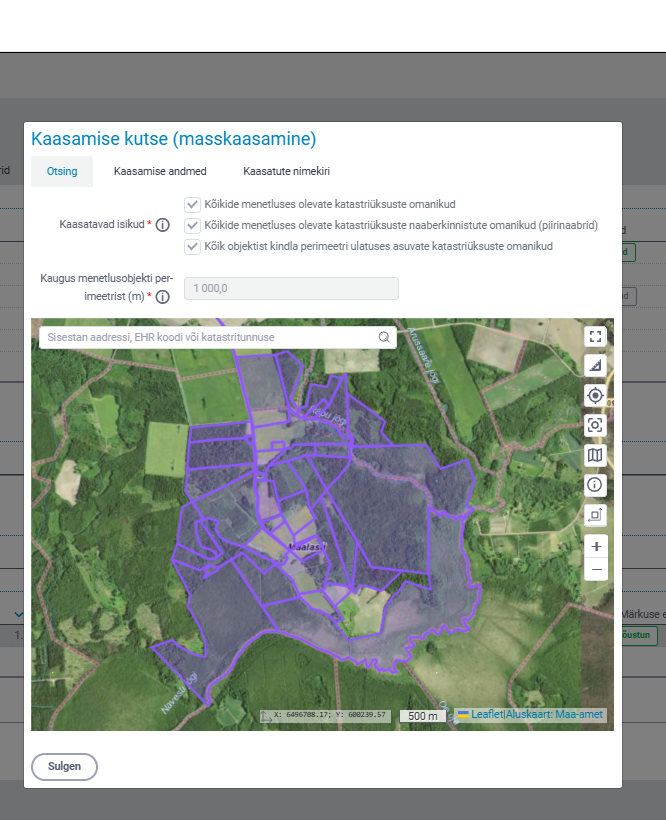Focus the address or cadastre search field
Screen dimensions: 666x820
pyautogui.click(x=218, y=337)
